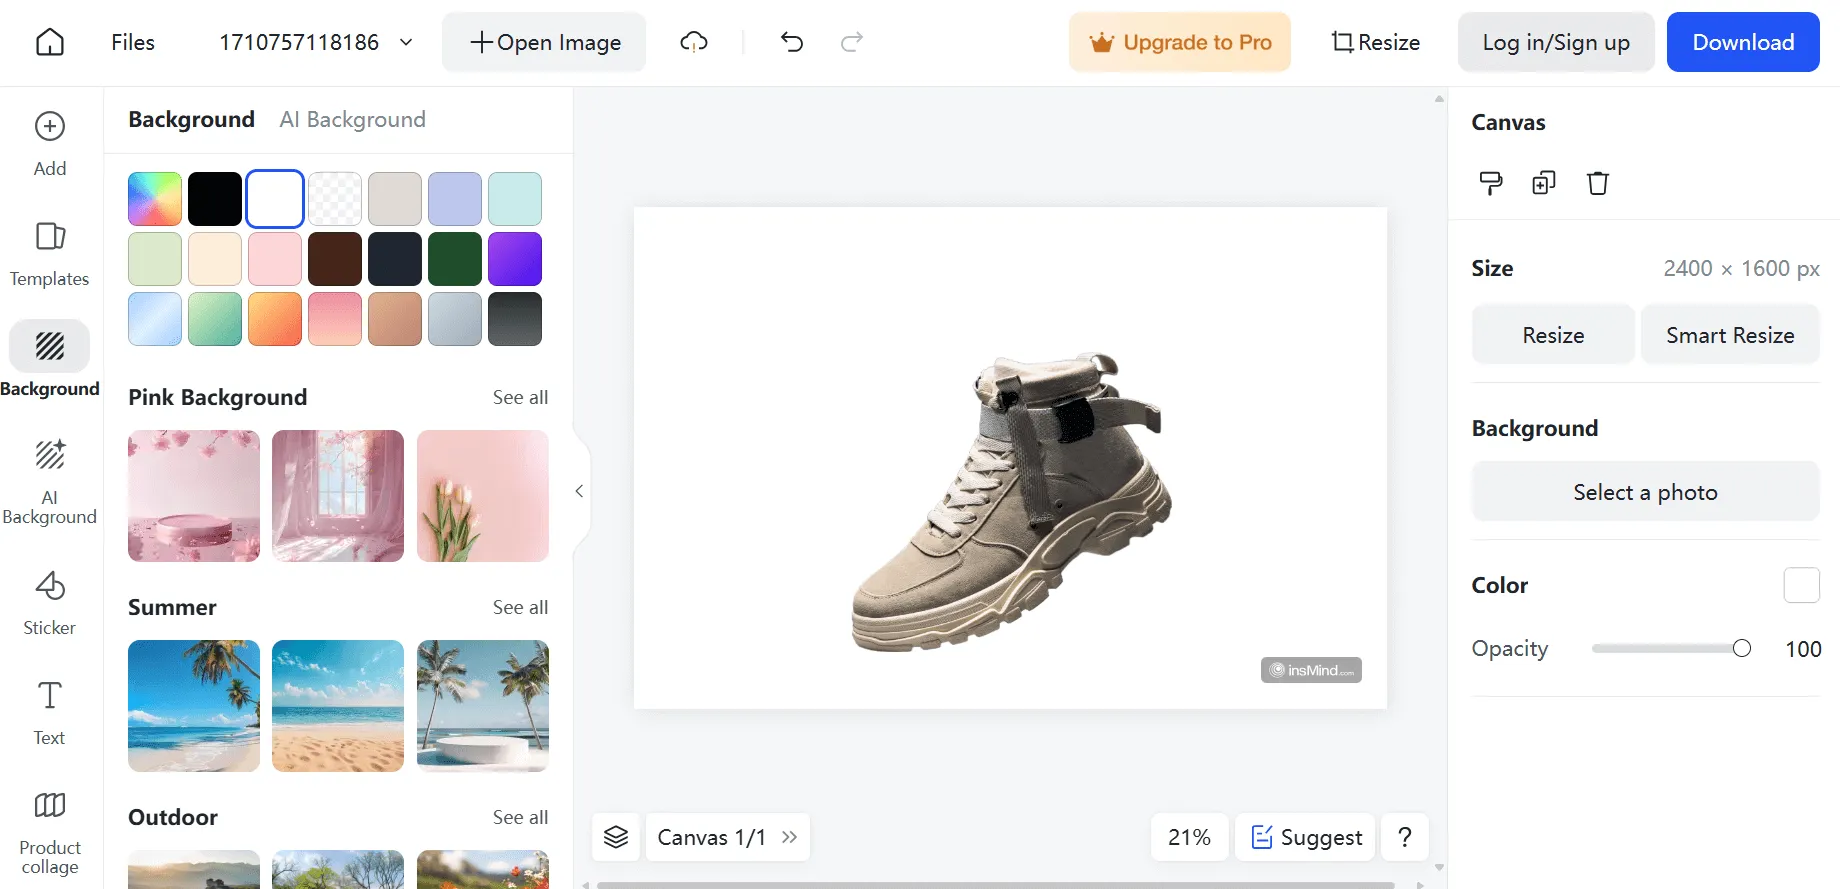
Task: Redo the last action
Action: 852,42
